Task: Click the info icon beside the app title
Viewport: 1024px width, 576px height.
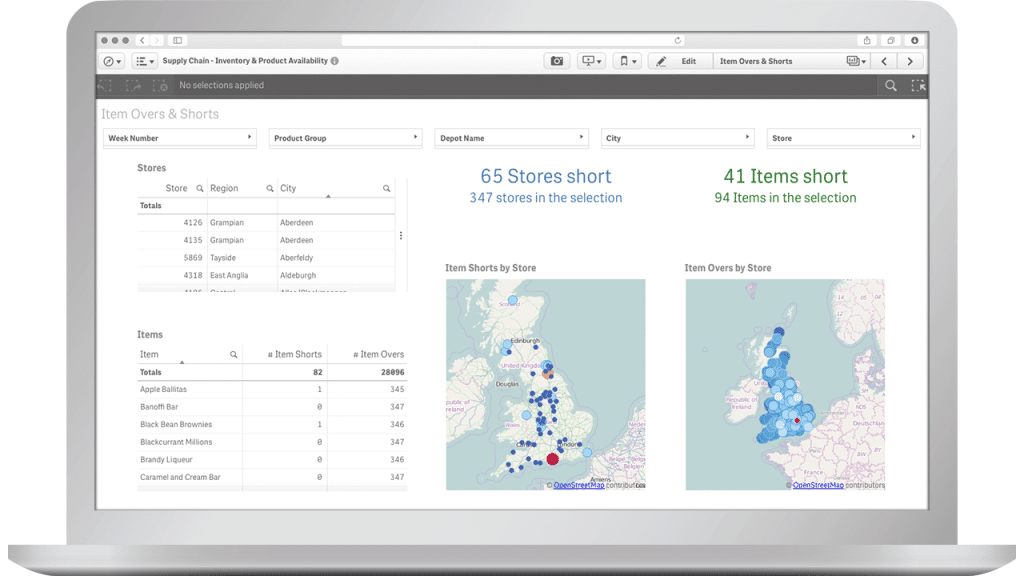Action: pyautogui.click(x=336, y=61)
